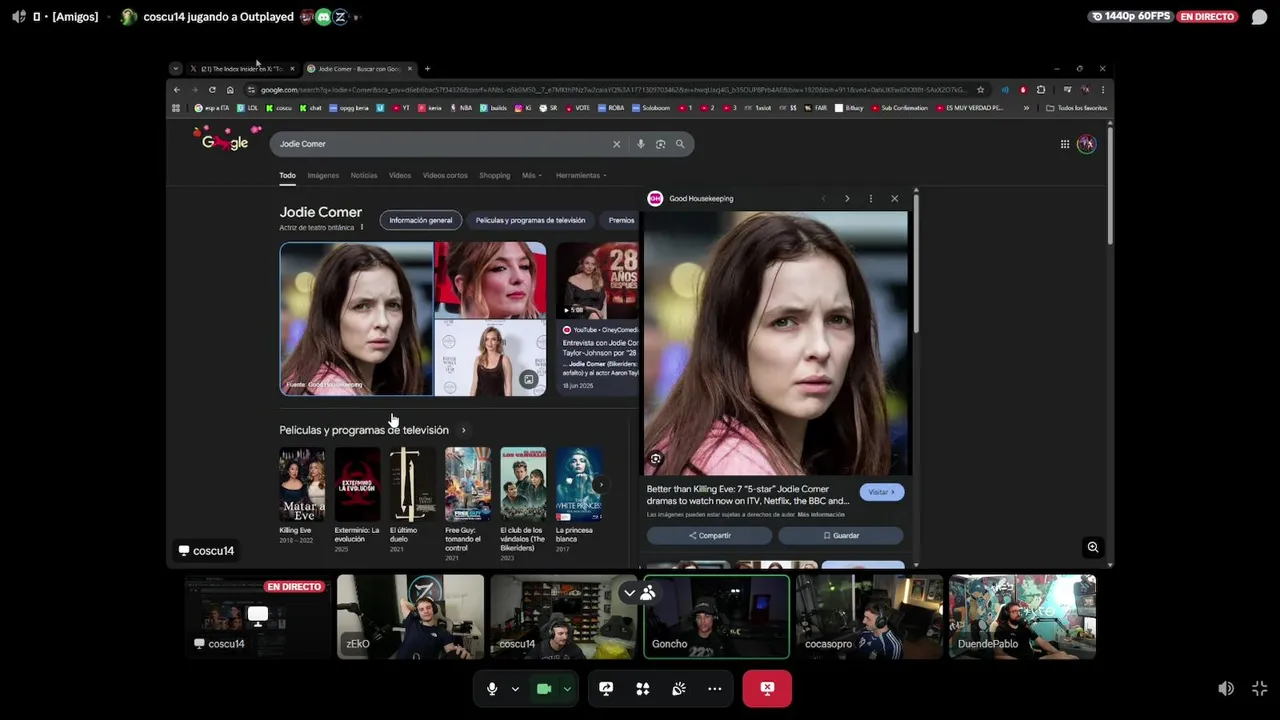Select Películas y programas de televisión chip
The width and height of the screenshot is (1280, 720).
(x=530, y=220)
